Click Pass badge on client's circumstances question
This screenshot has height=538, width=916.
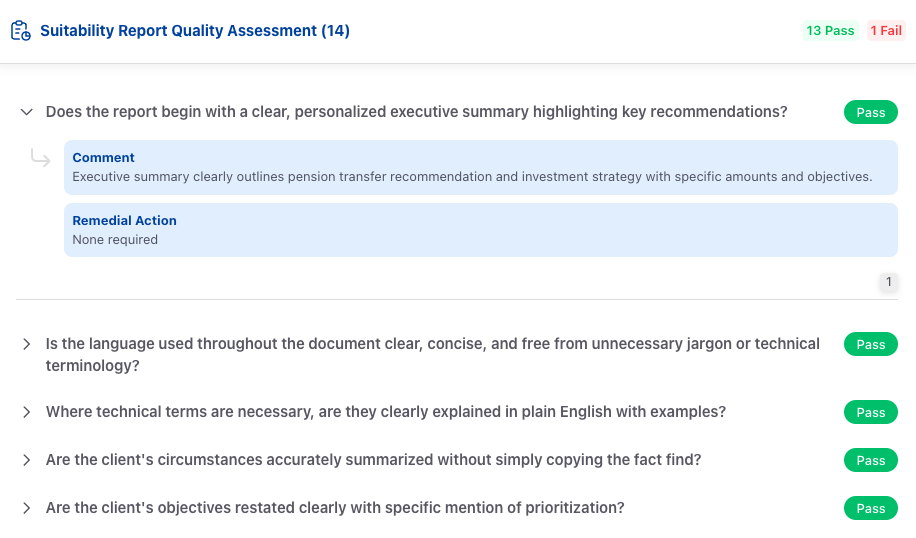coord(870,460)
